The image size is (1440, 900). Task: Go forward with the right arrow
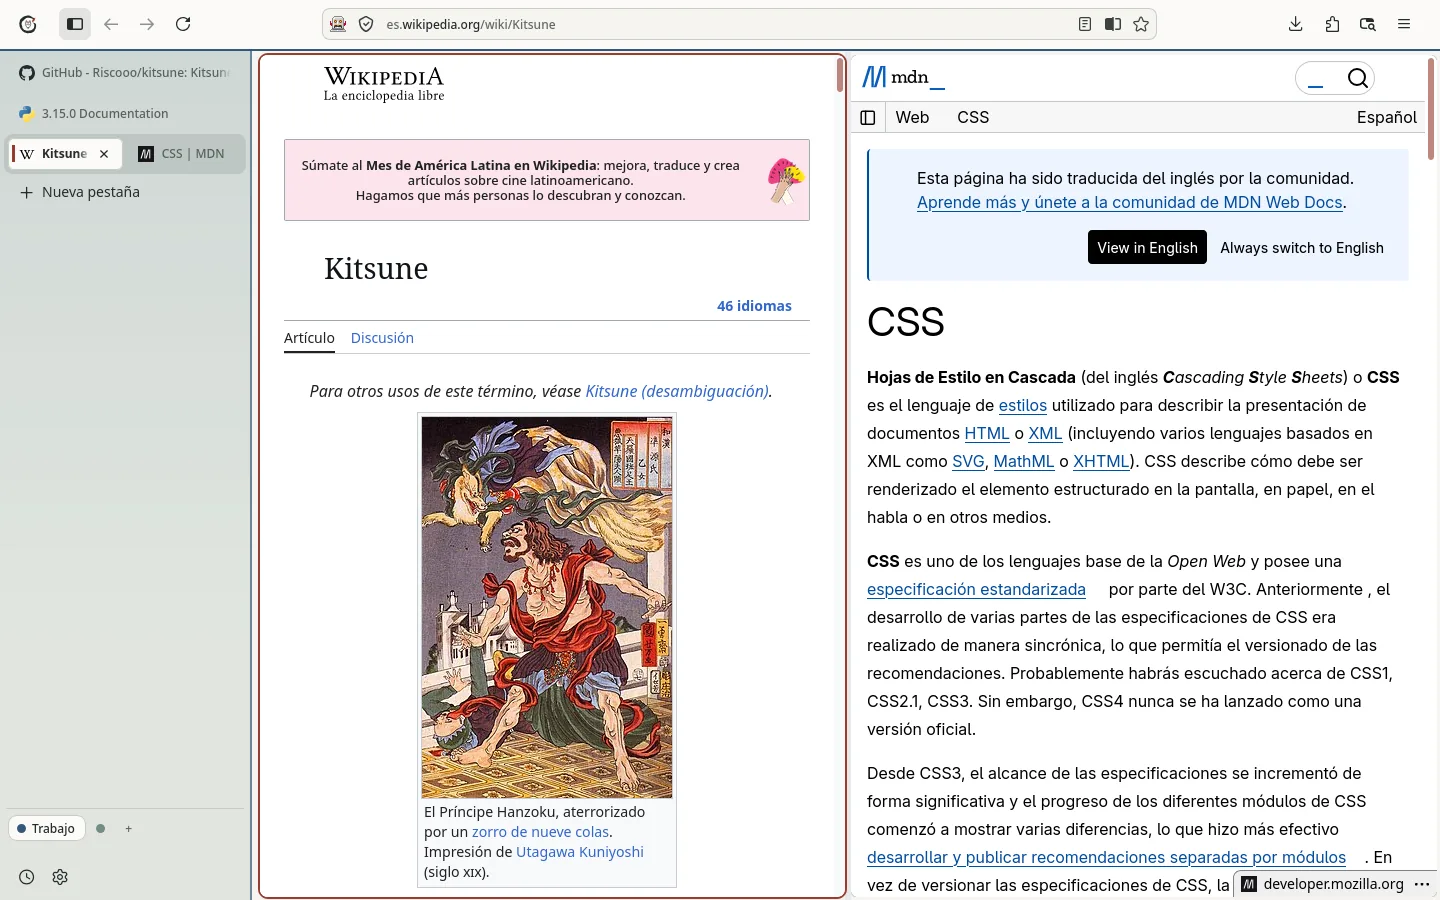[147, 24]
